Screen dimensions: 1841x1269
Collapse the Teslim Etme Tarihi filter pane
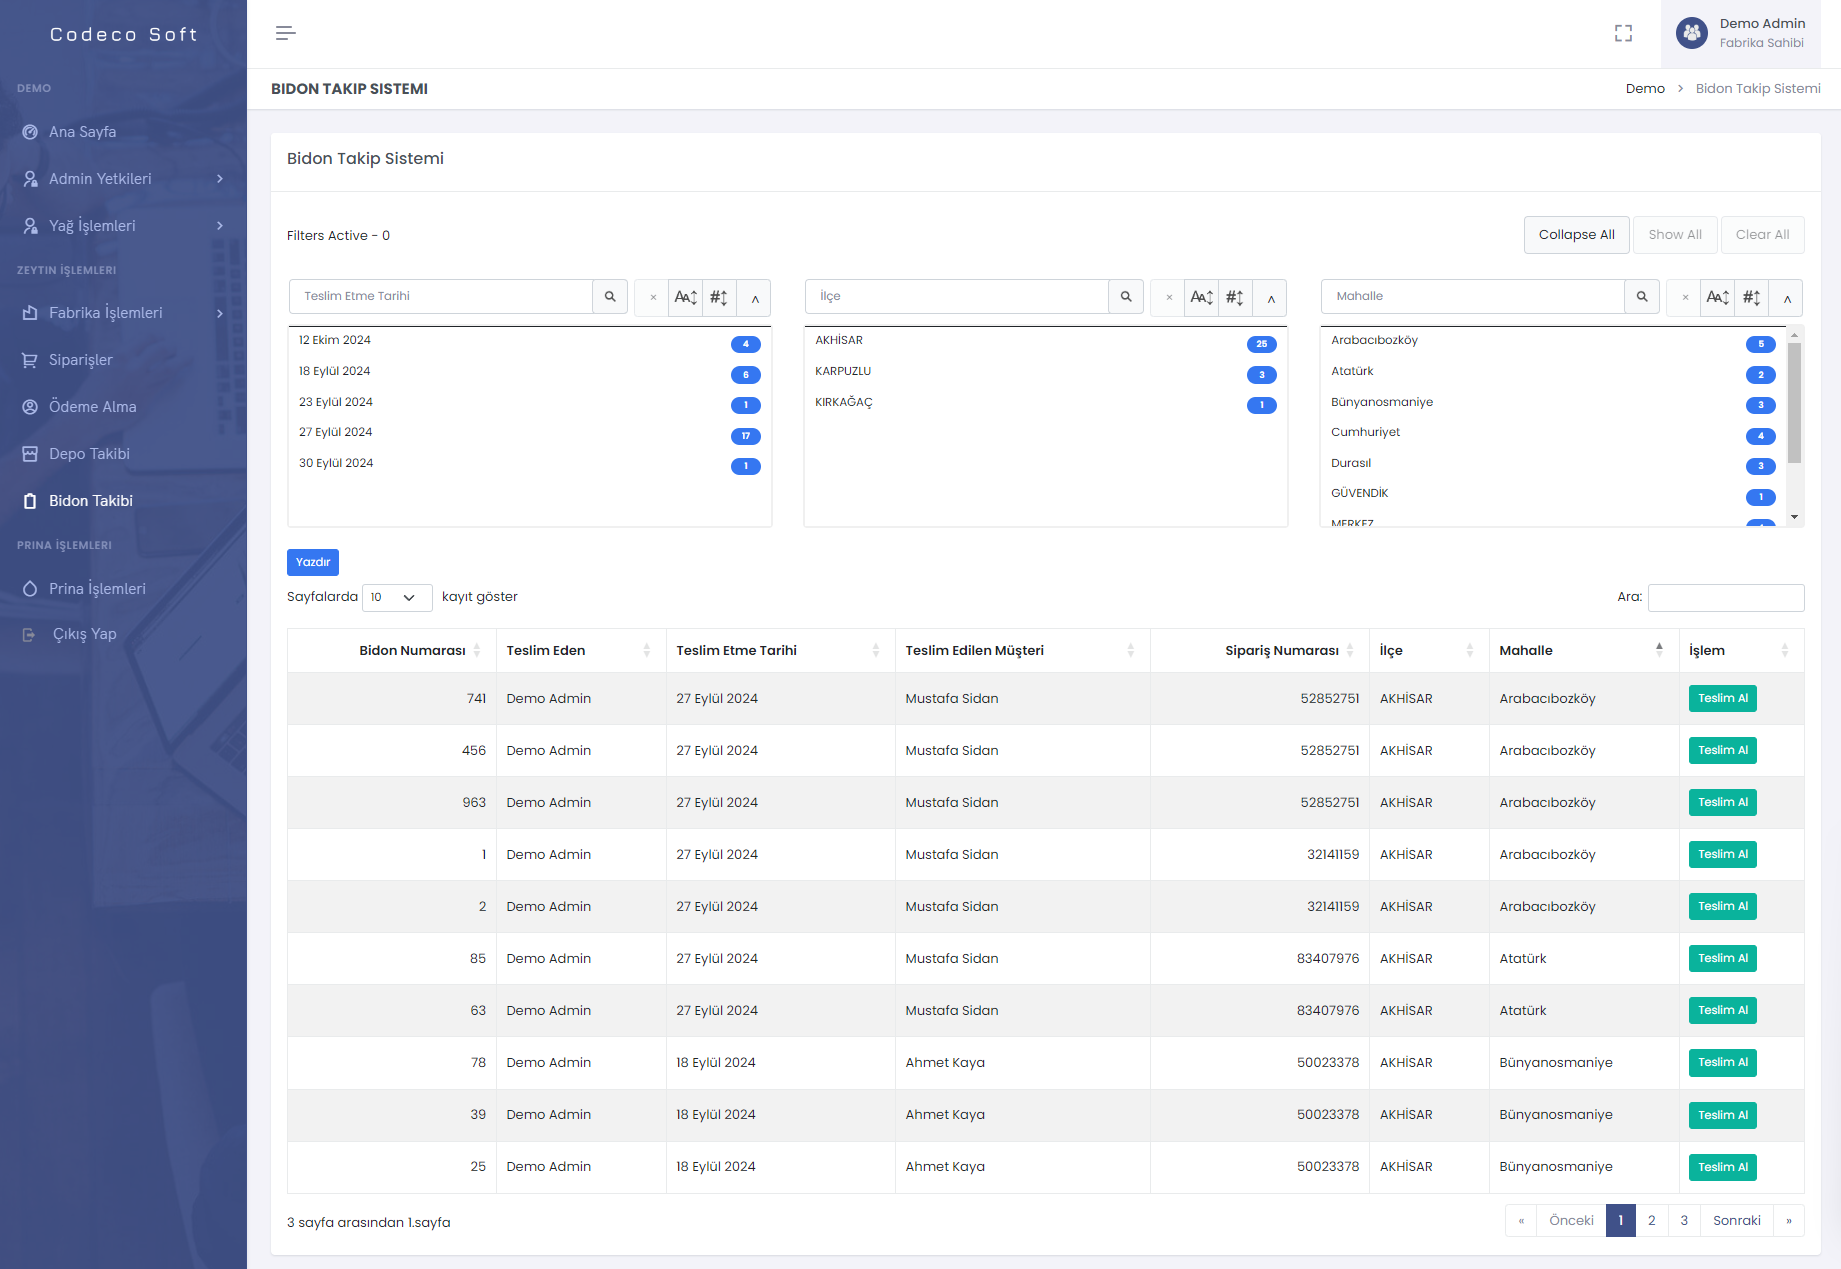[755, 298]
